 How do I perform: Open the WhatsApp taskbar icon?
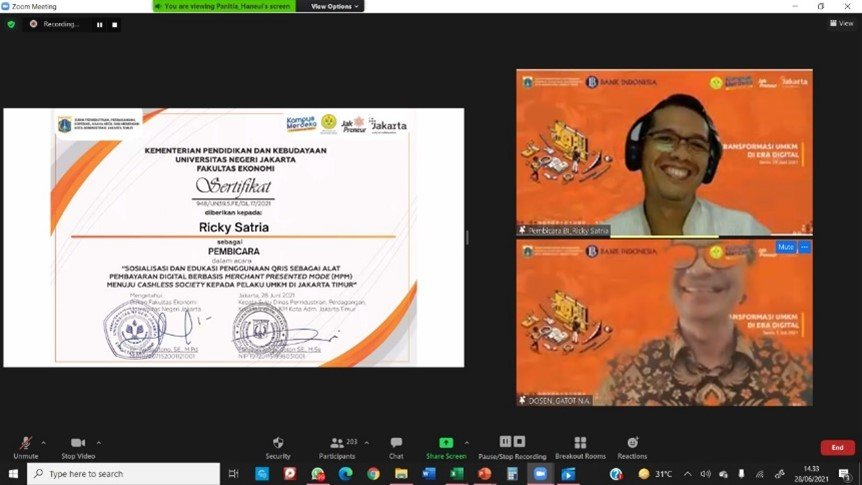coord(318,473)
